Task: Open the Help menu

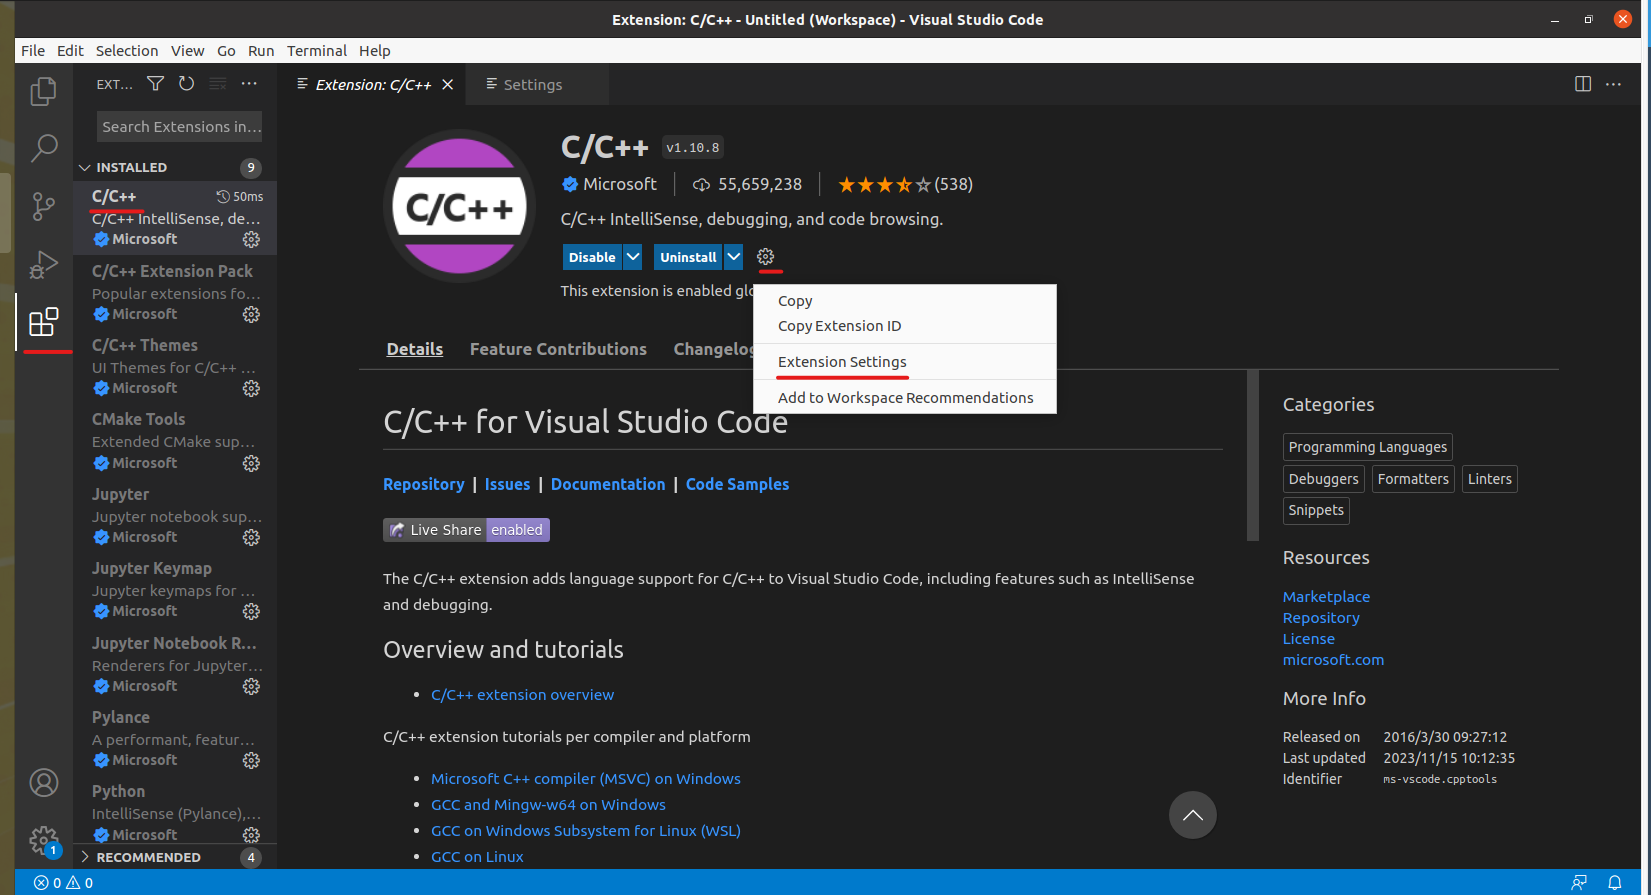Action: pos(375,51)
